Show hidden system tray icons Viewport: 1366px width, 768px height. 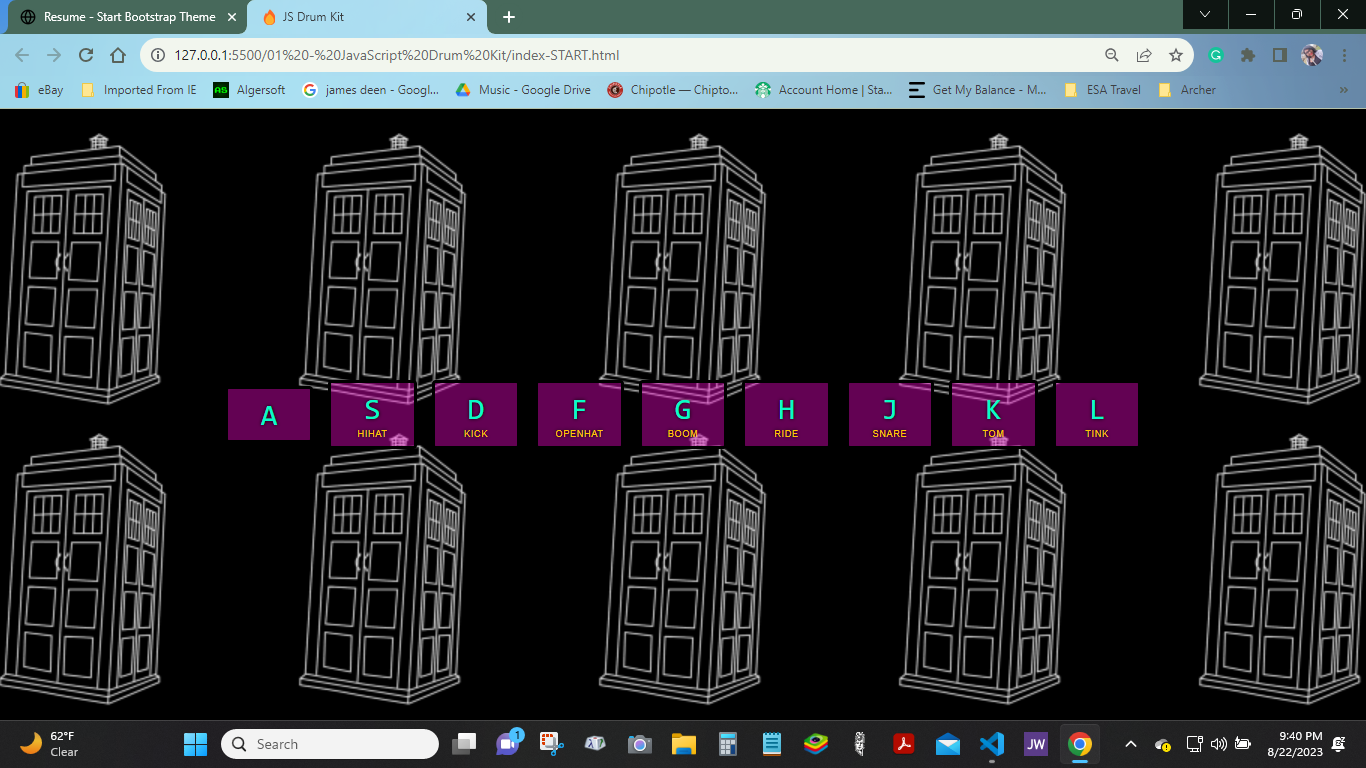(1131, 744)
